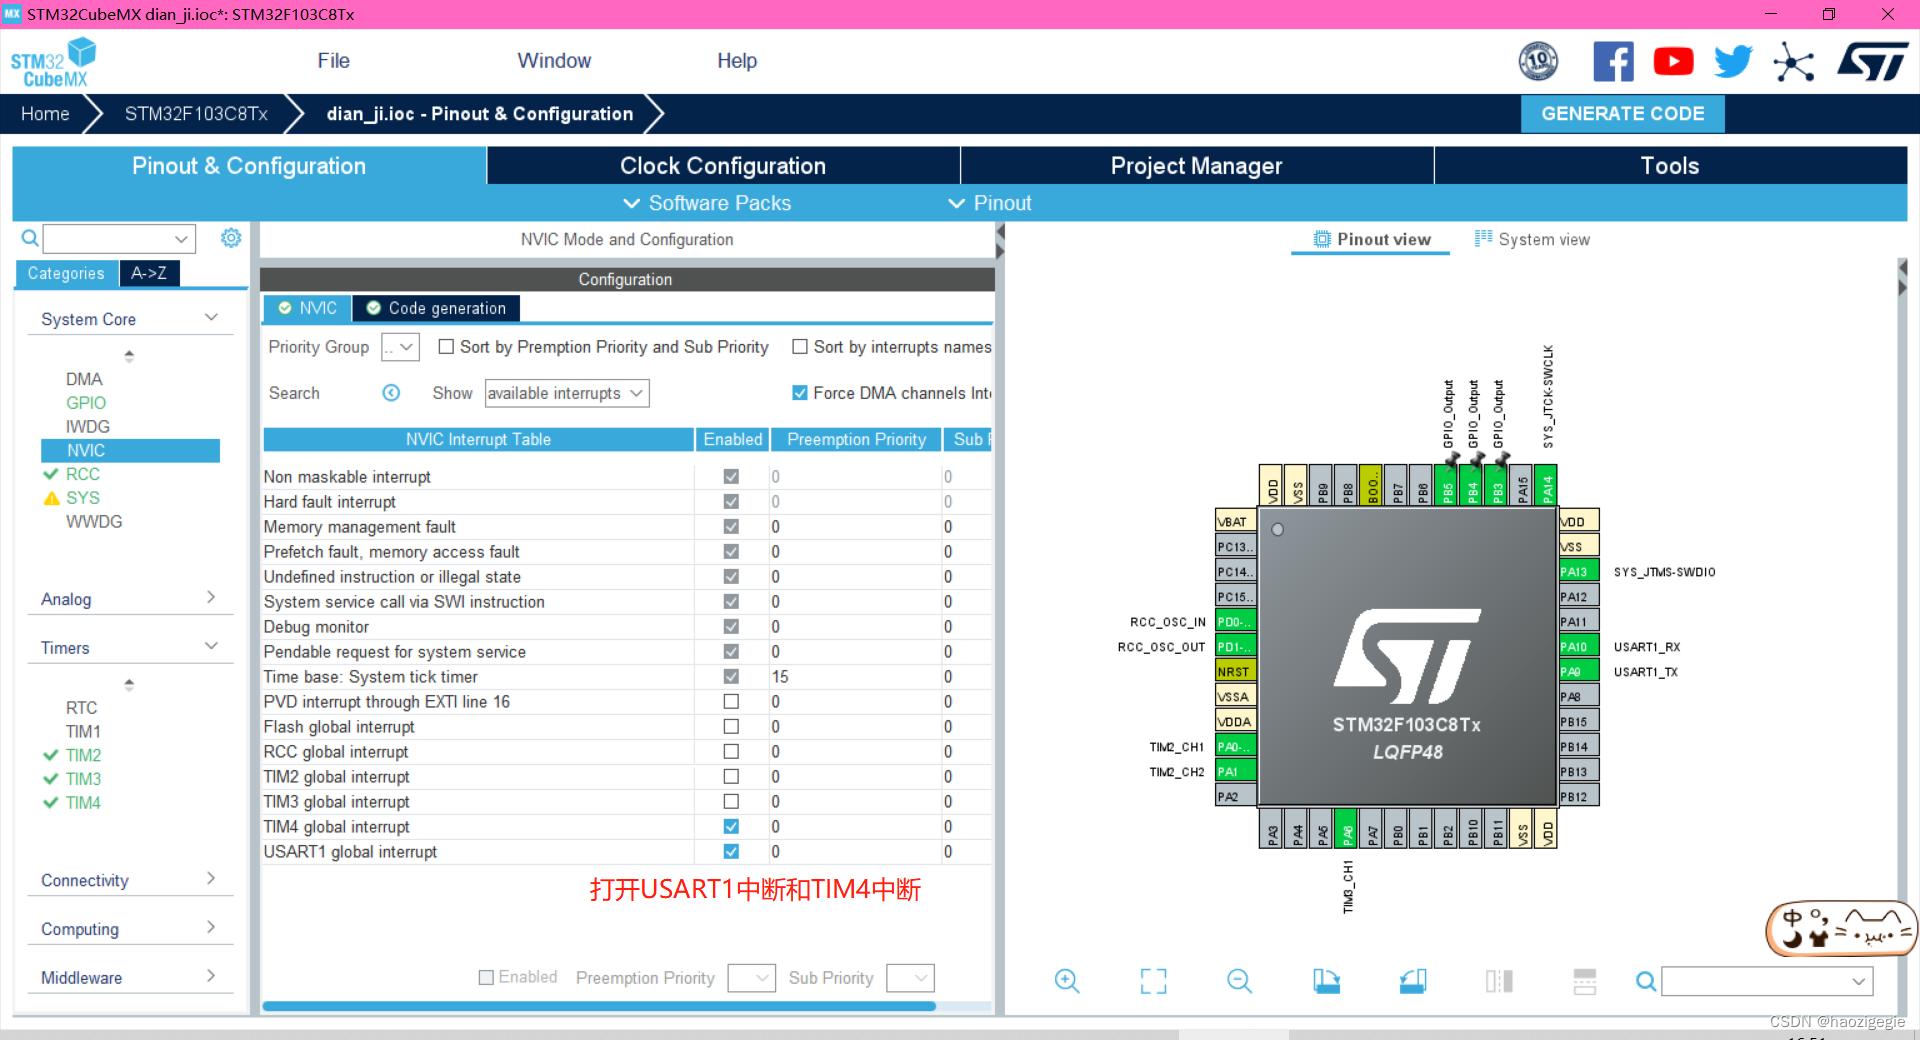Viewport: 1920px width, 1040px height.
Task: Click the peripheral search magnifier icon
Action: [30, 238]
